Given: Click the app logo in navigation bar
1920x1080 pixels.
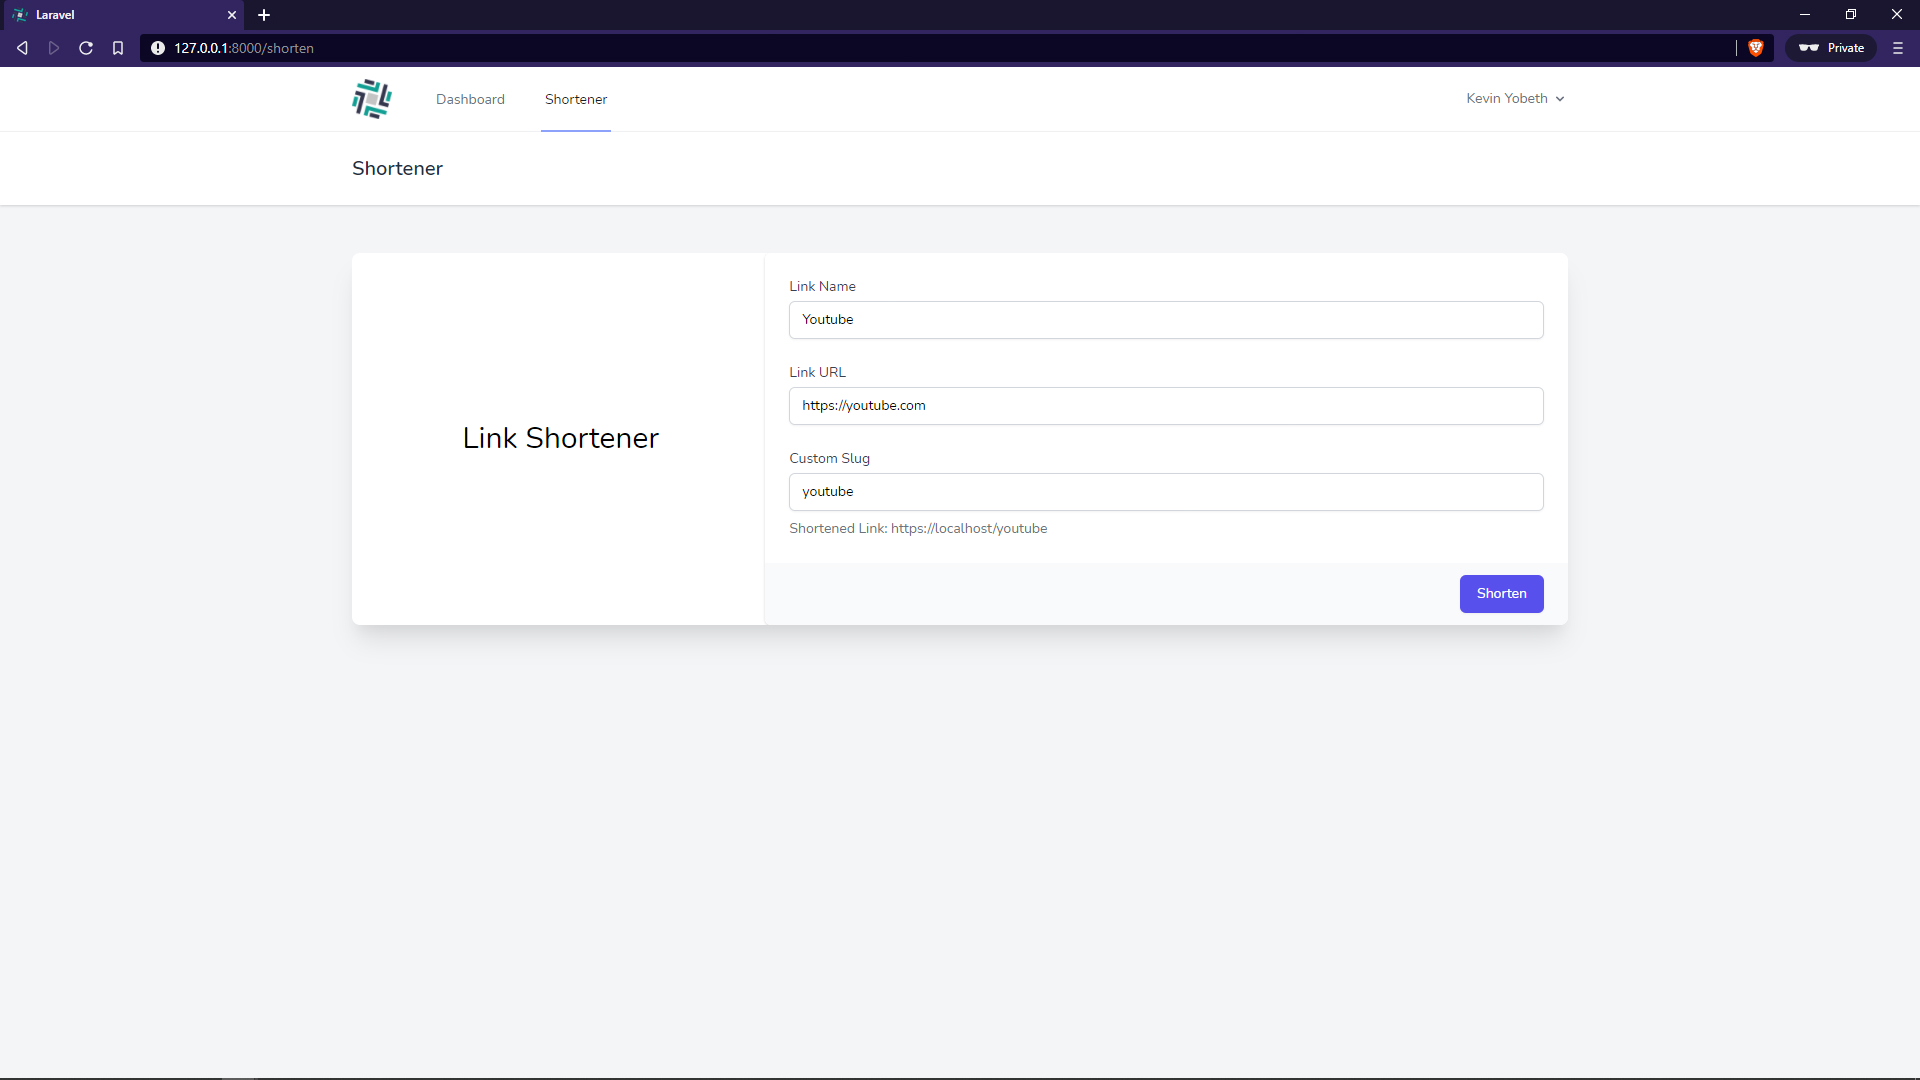Looking at the screenshot, I should coord(372,99).
